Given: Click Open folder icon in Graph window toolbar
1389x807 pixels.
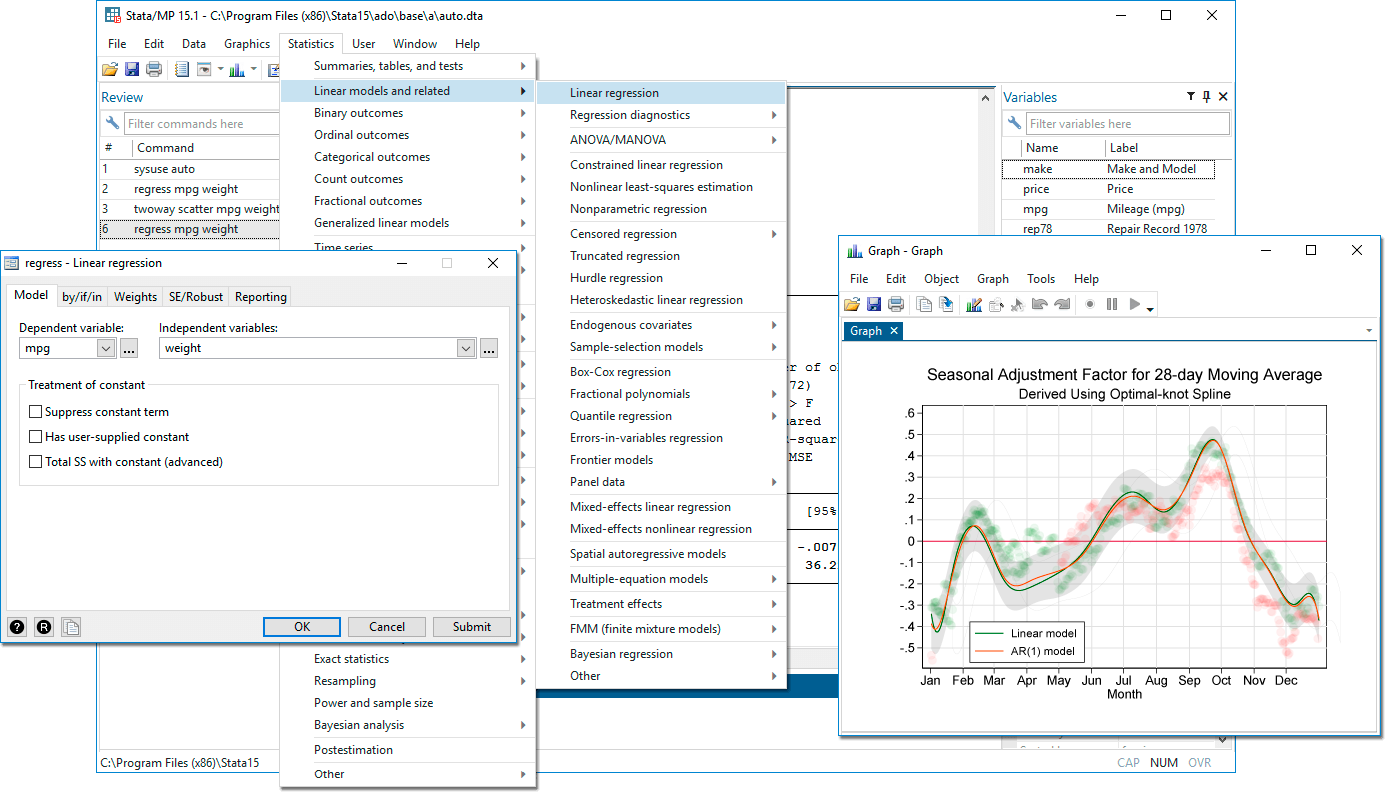Looking at the screenshot, I should coord(852,304).
